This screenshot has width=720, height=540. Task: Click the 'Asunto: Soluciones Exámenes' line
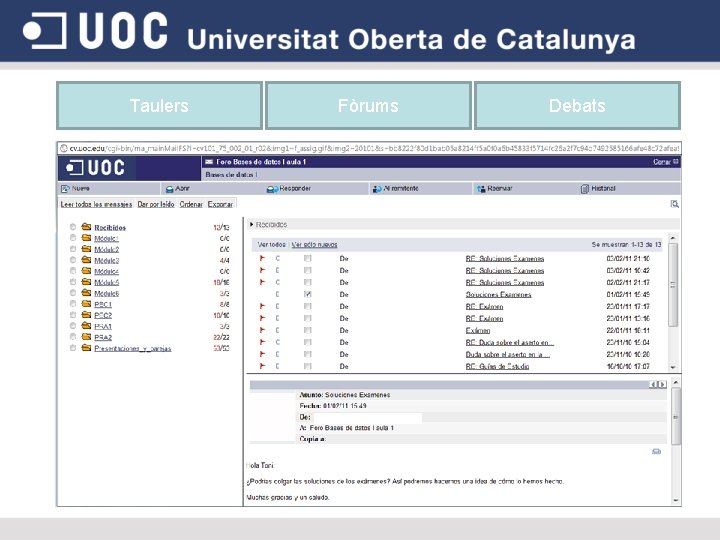pos(345,395)
